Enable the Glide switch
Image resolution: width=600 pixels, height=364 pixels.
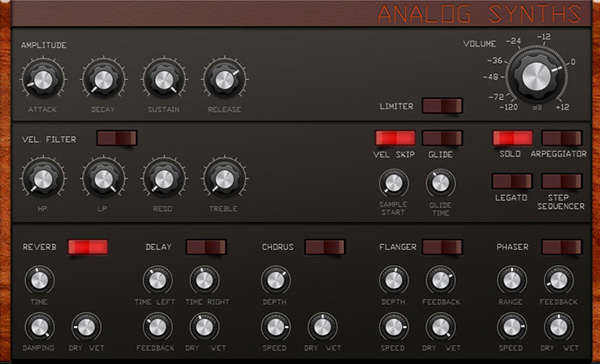(442, 138)
